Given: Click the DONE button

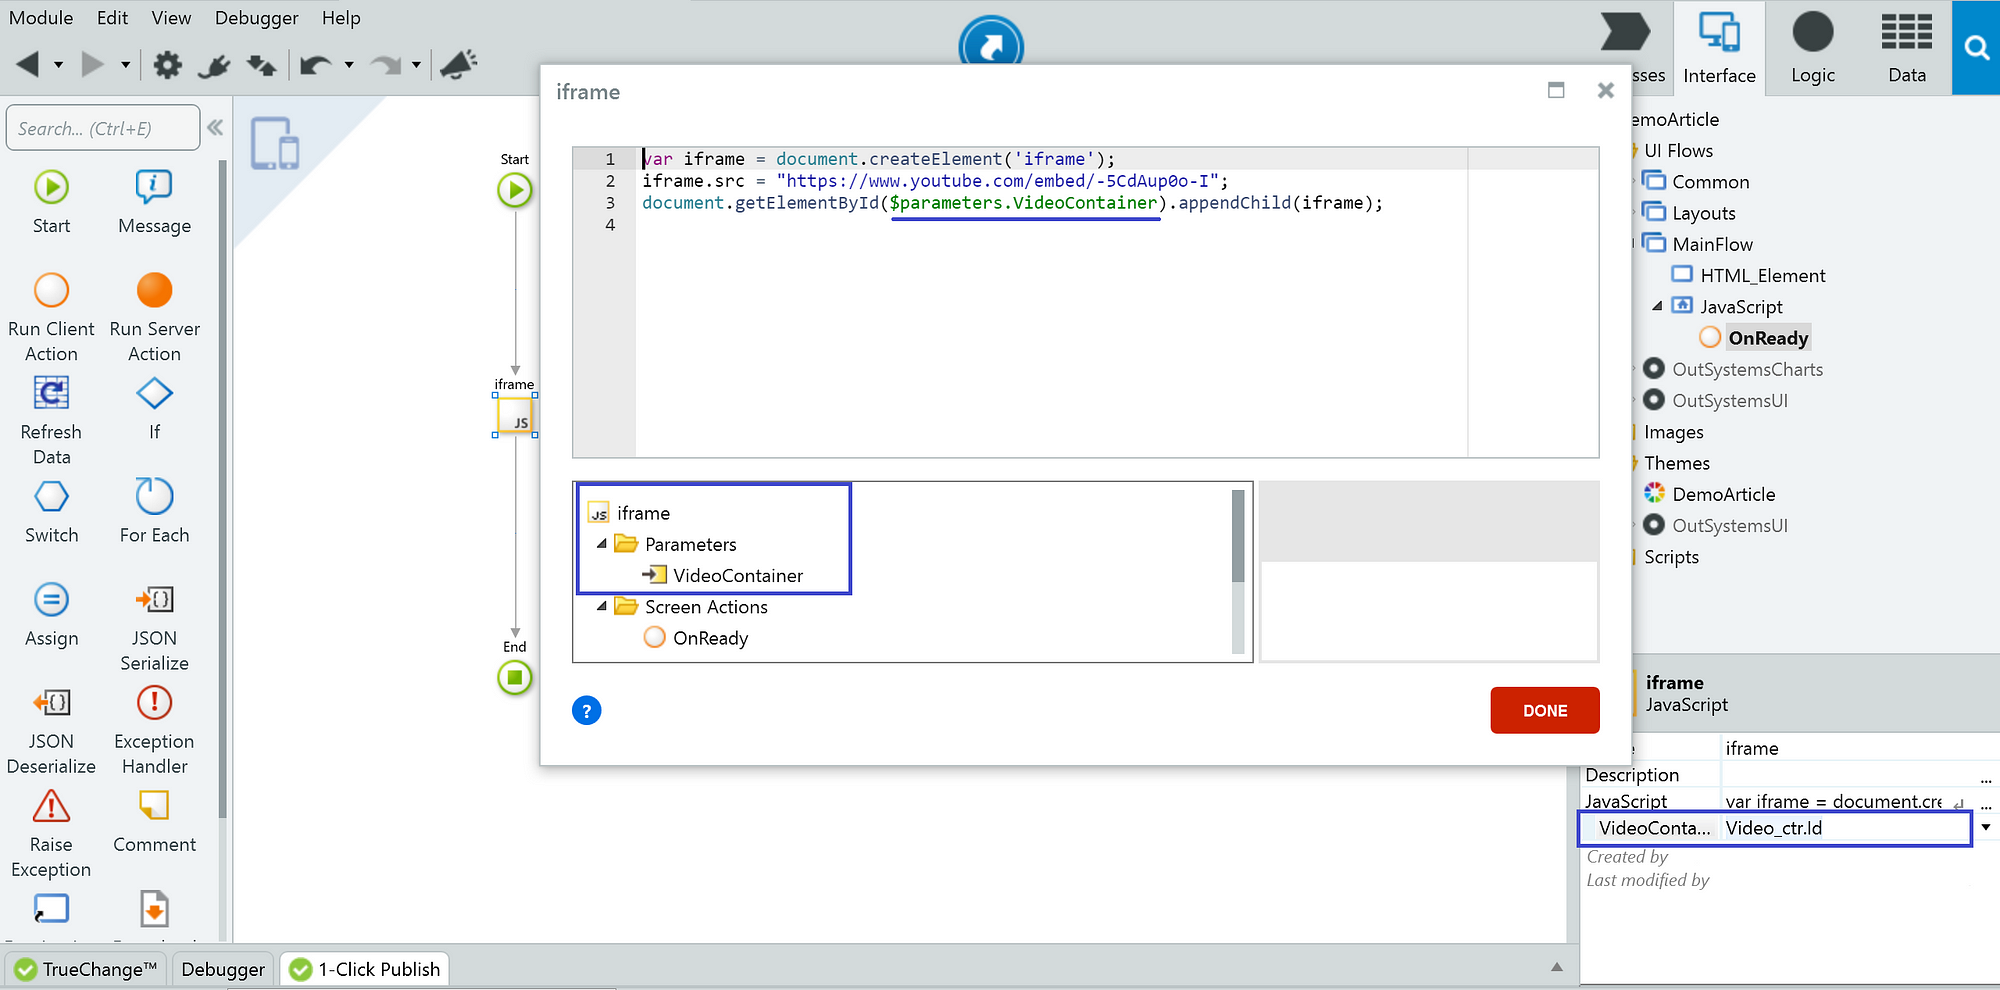Looking at the screenshot, I should pos(1545,710).
